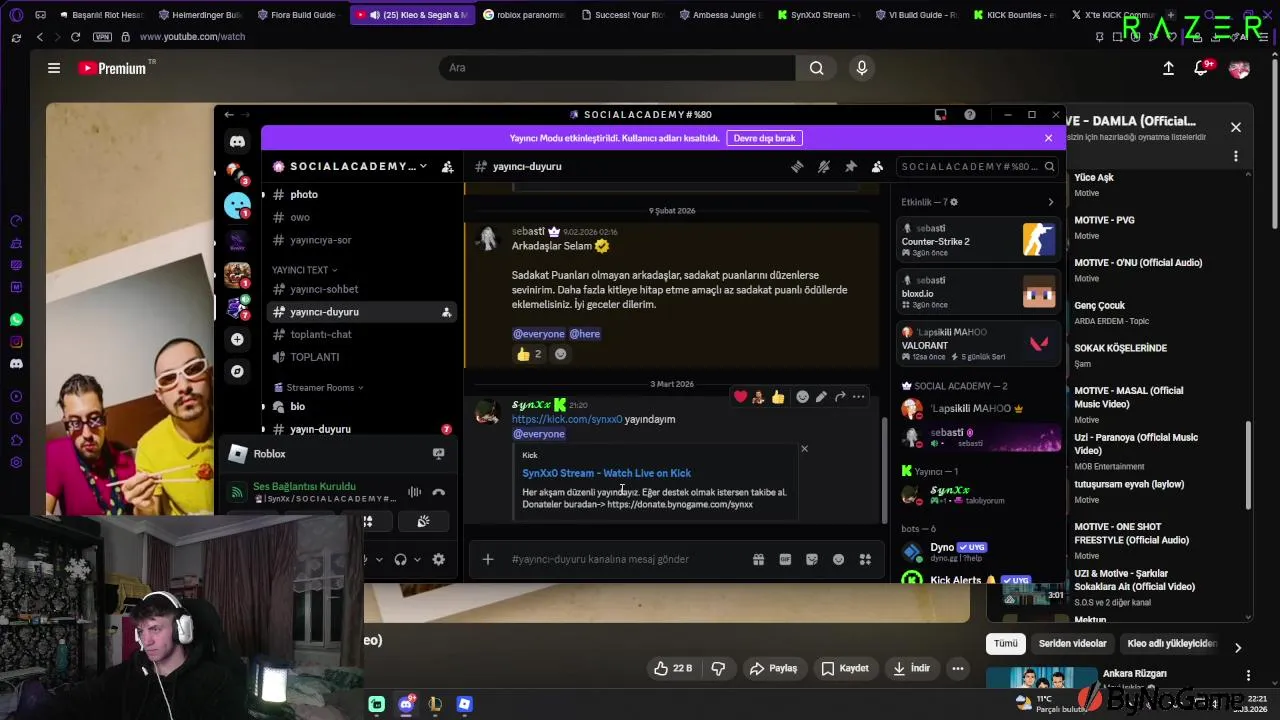Click plus attachment button in message bar

pos(488,559)
